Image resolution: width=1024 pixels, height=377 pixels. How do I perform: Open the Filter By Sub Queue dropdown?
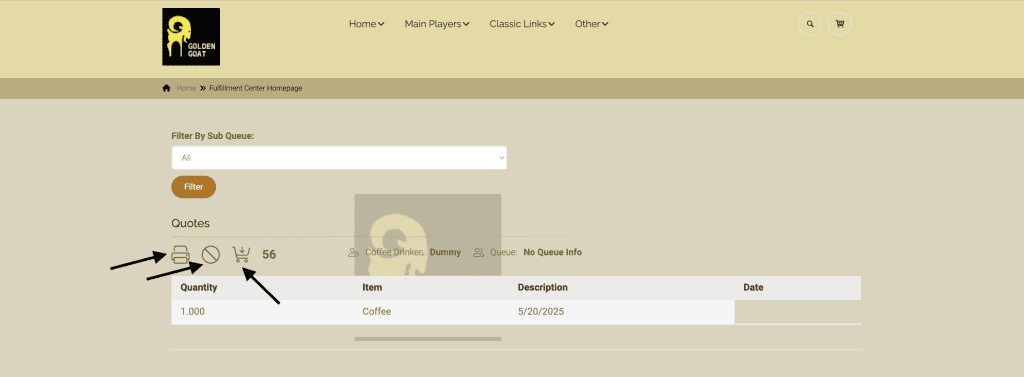pos(339,157)
